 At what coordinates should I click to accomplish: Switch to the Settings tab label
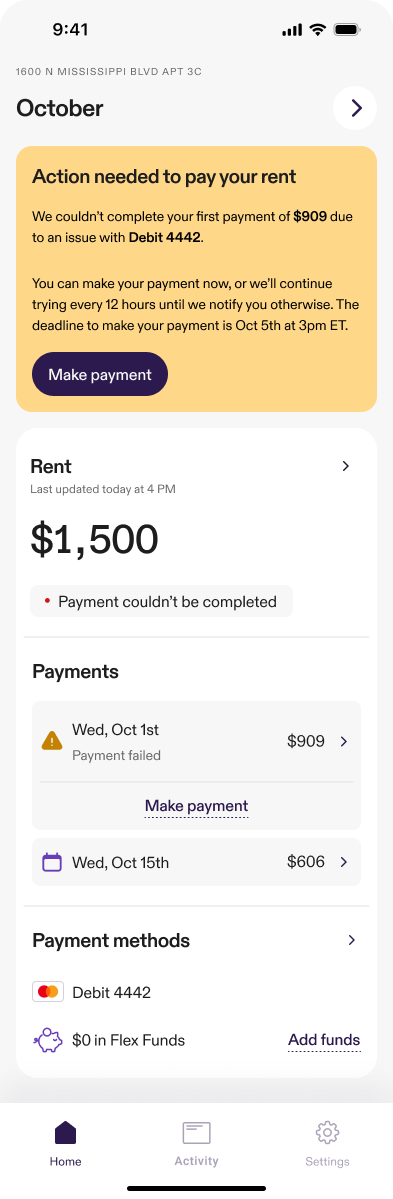pyautogui.click(x=327, y=1162)
